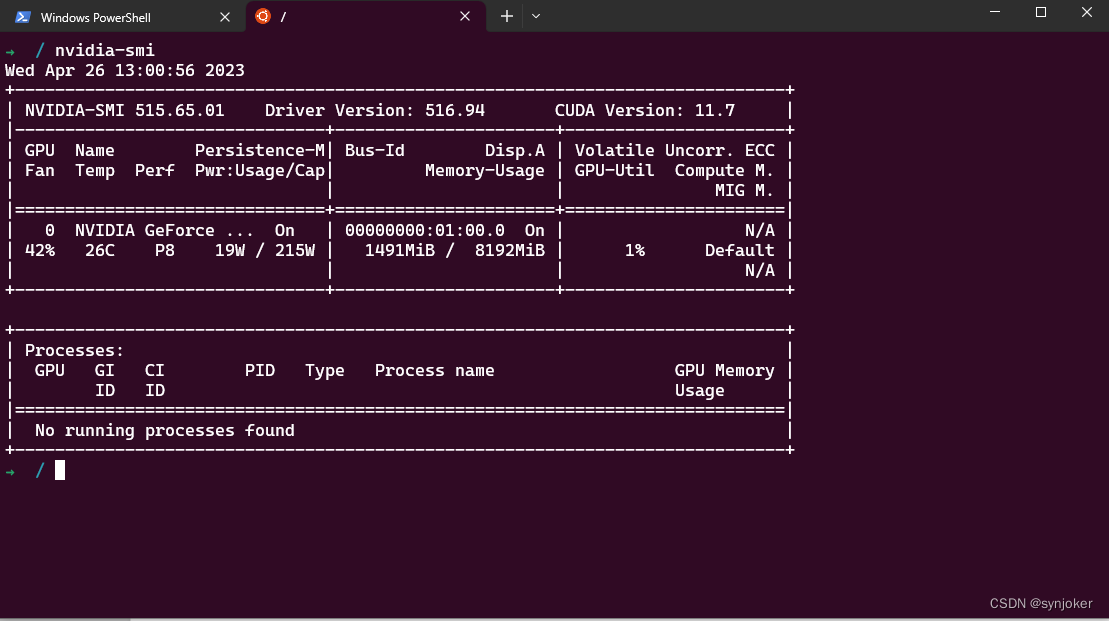Click the Process name column header
1109x621 pixels.
pyautogui.click(x=434, y=371)
